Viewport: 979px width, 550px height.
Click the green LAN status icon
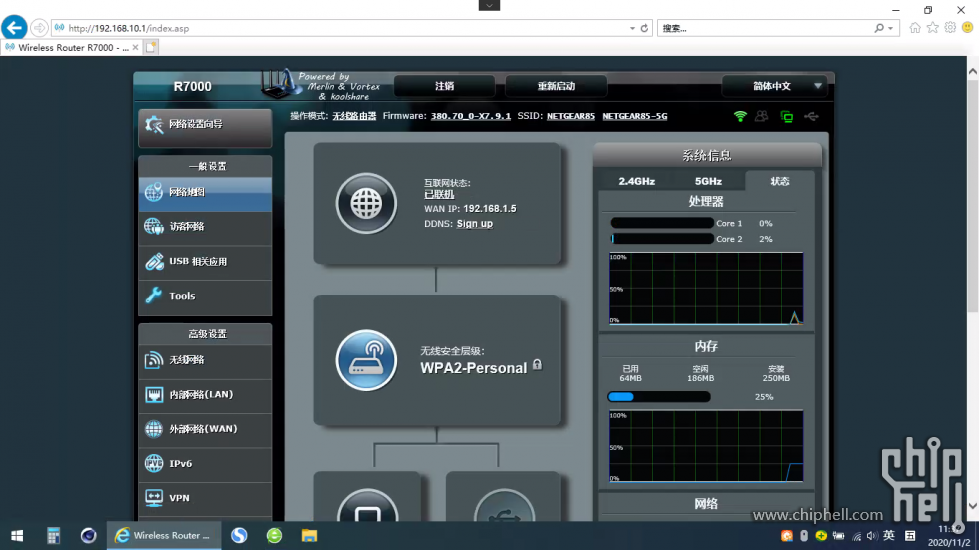coord(787,117)
